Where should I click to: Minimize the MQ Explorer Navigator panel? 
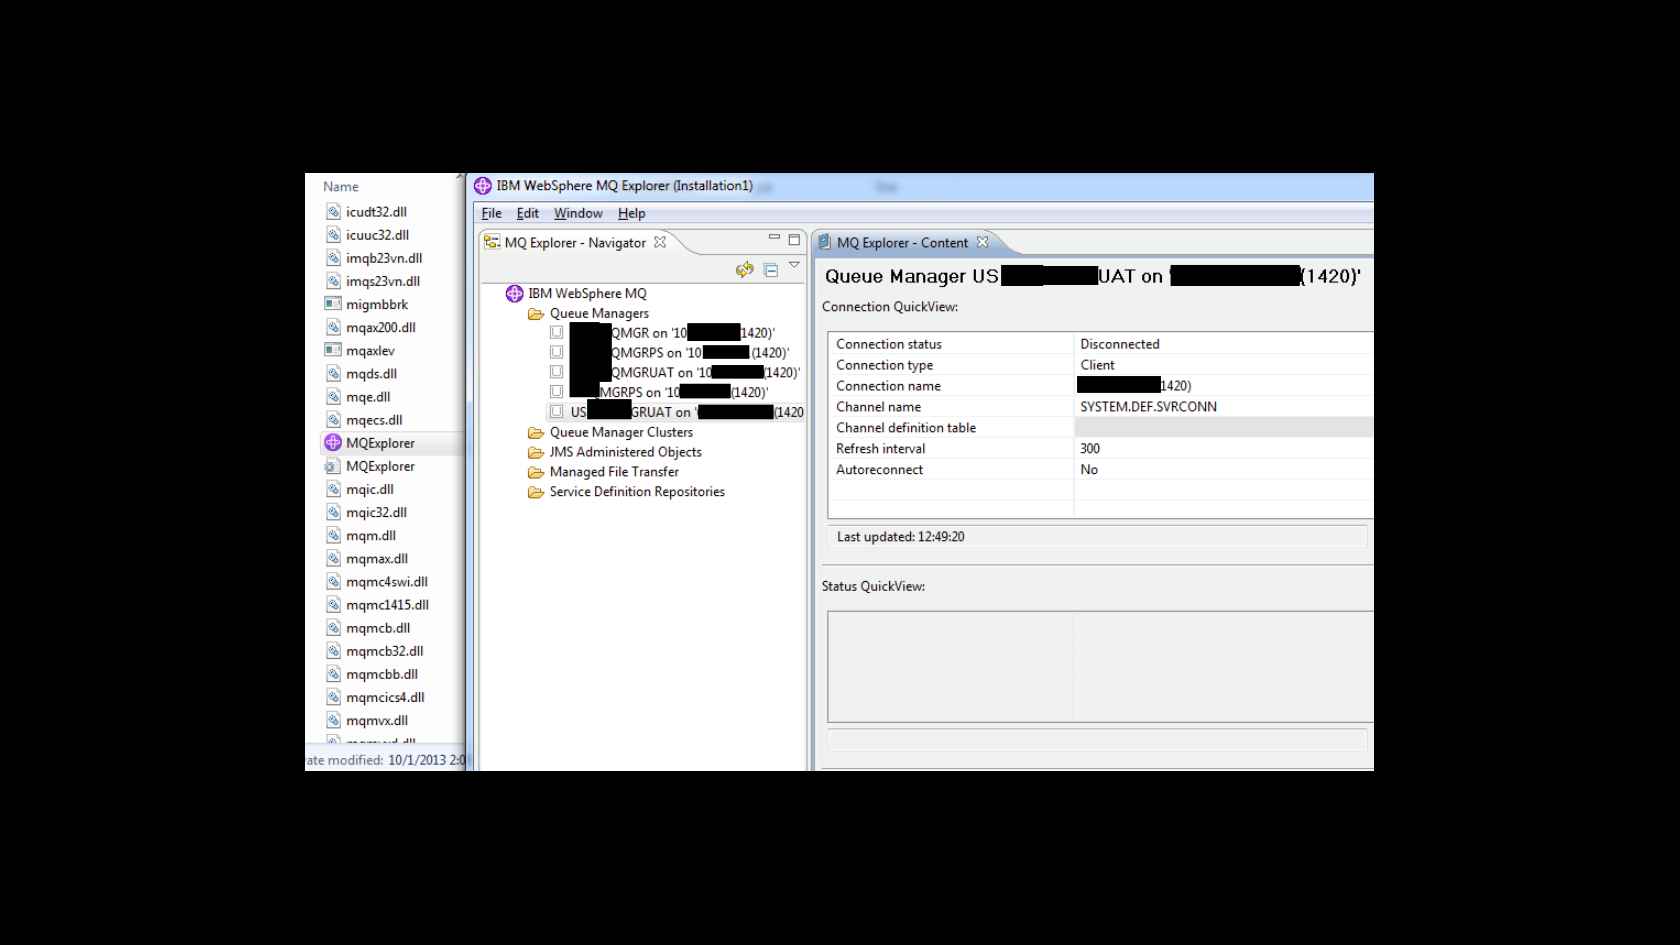coord(774,238)
